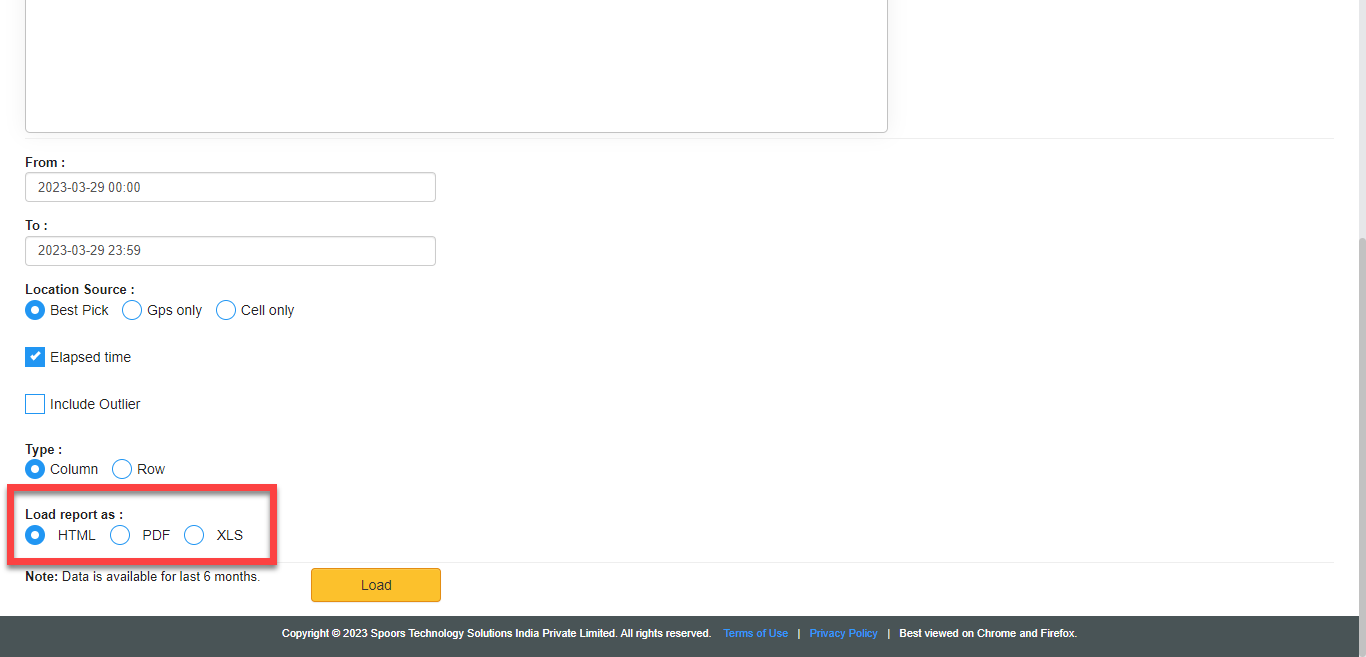Viewport: 1366px width, 657px height.
Task: Click the footer copyright text
Action: tap(496, 633)
